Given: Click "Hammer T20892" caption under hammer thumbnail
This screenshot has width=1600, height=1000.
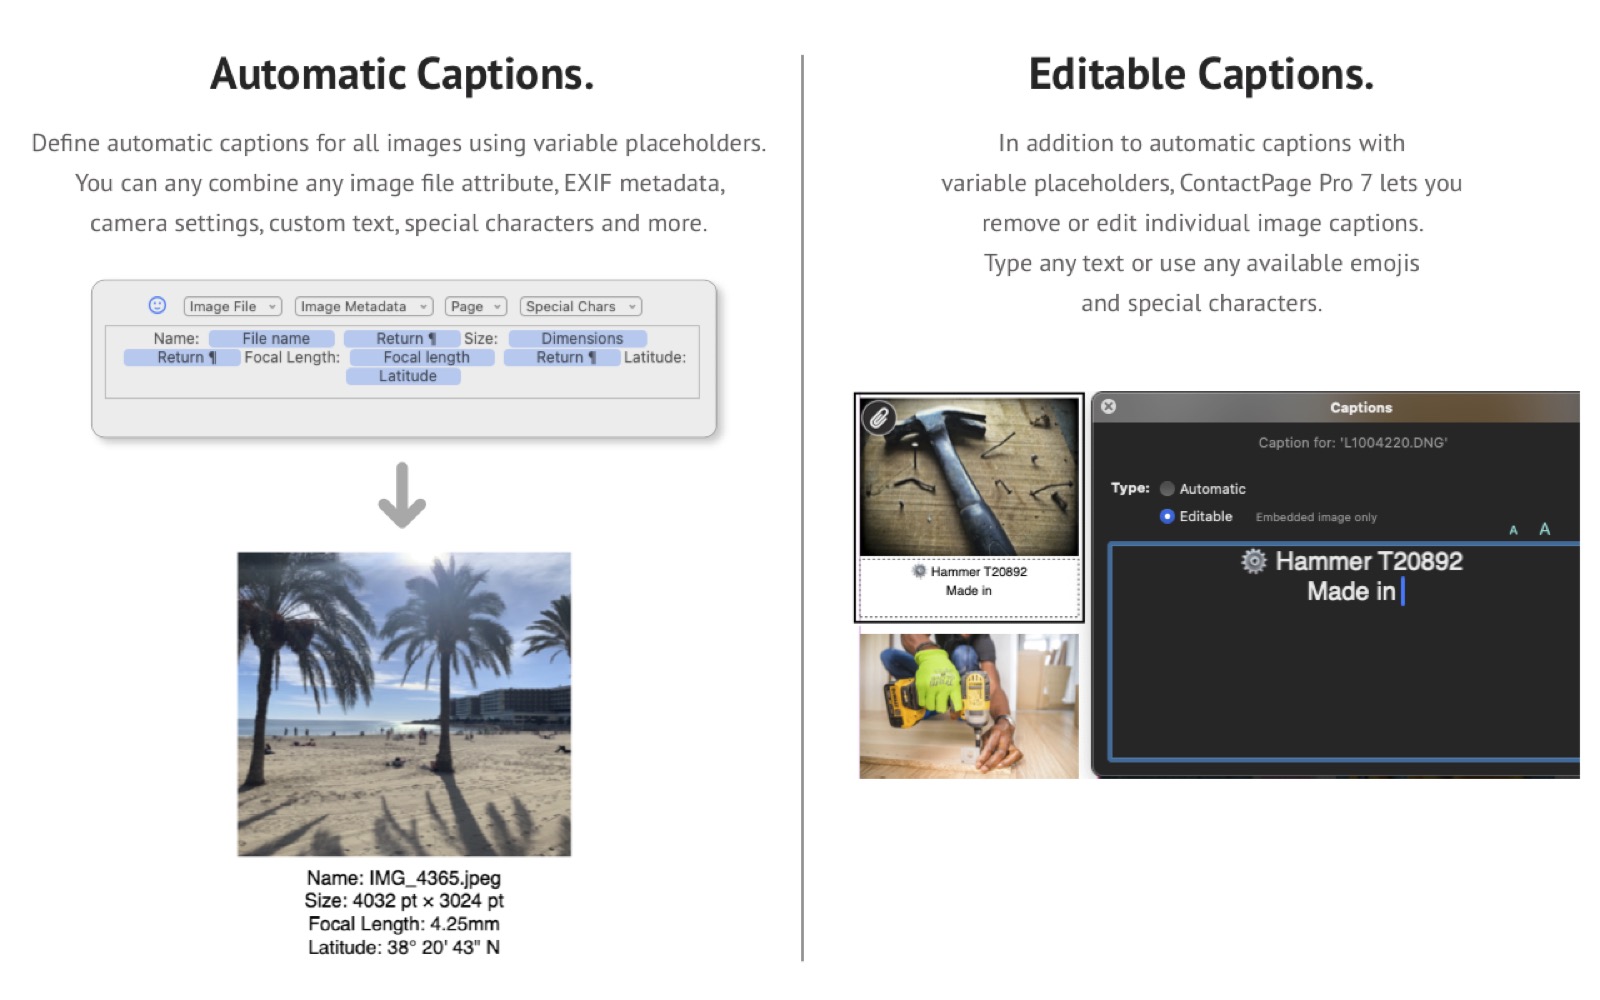Looking at the screenshot, I should 978,572.
